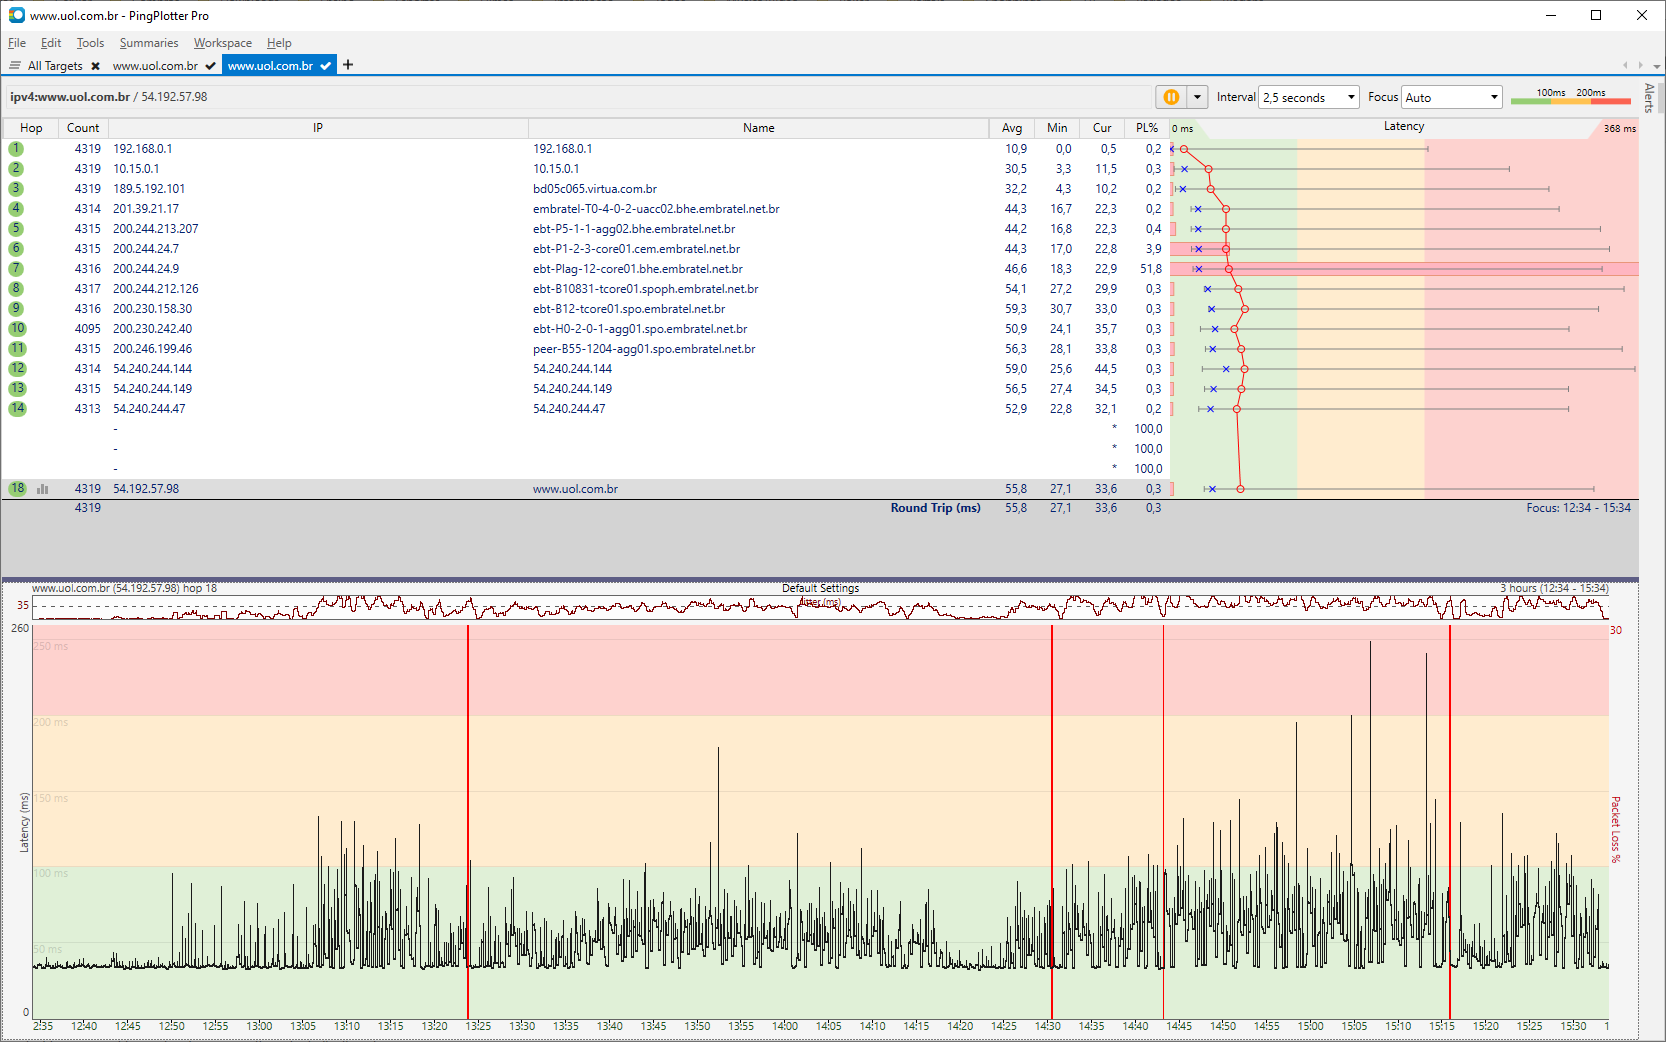Open the Alerts side panel
This screenshot has height=1042, width=1666.
click(1649, 97)
